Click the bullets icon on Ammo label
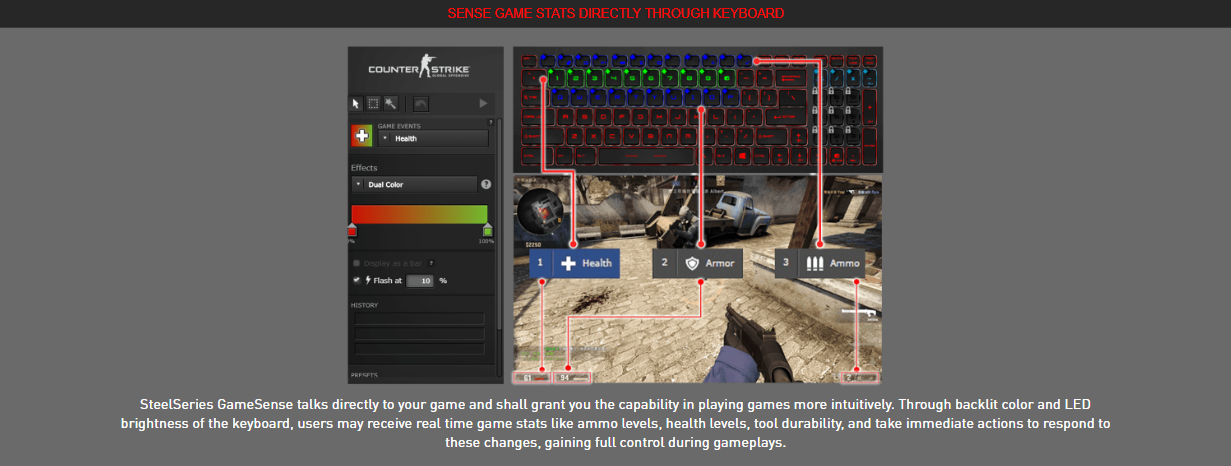This screenshot has height=466, width=1231. (815, 263)
